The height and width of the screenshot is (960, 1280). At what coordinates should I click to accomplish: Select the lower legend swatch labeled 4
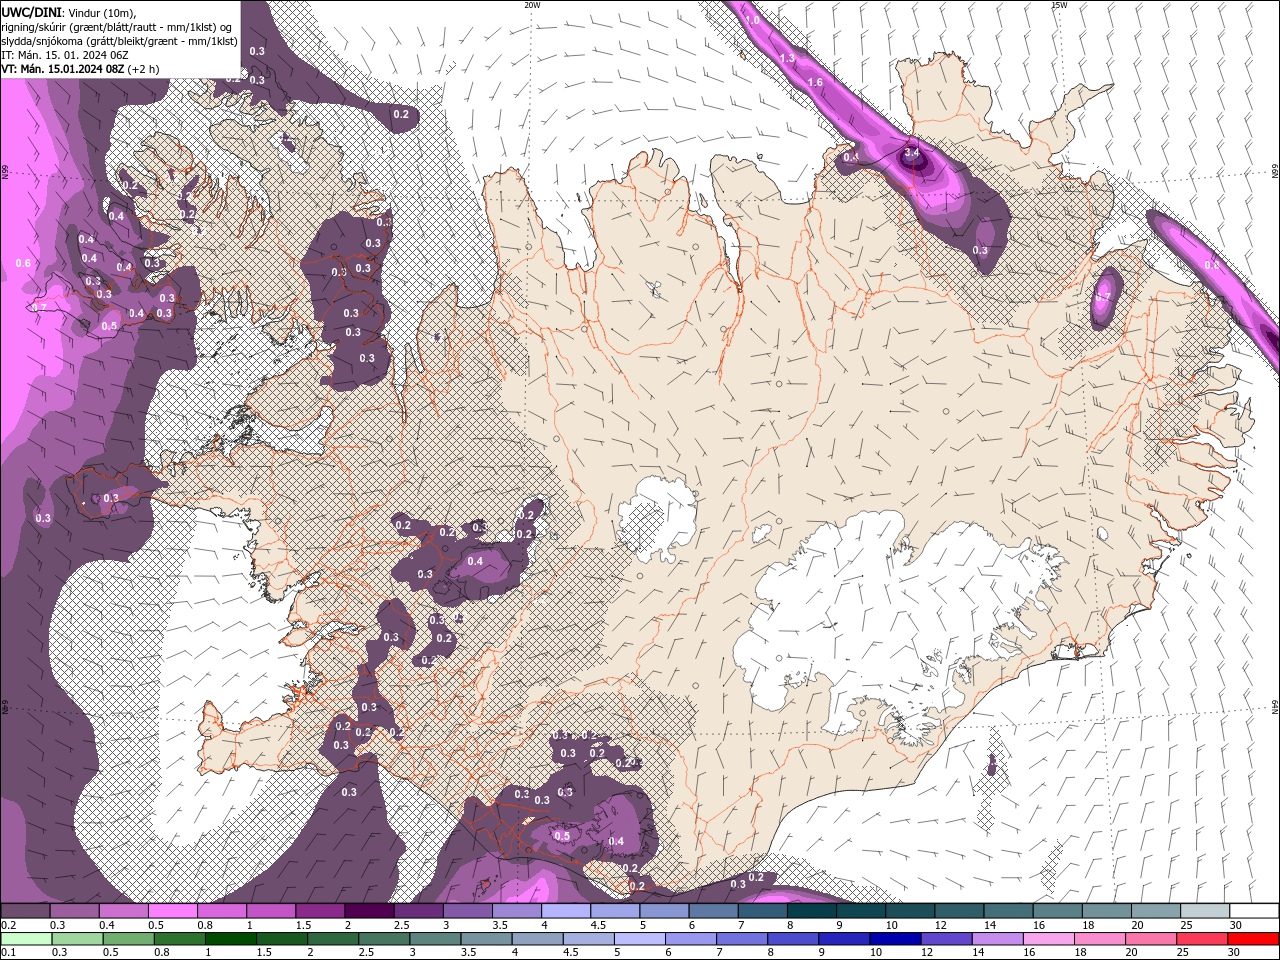coord(538,939)
